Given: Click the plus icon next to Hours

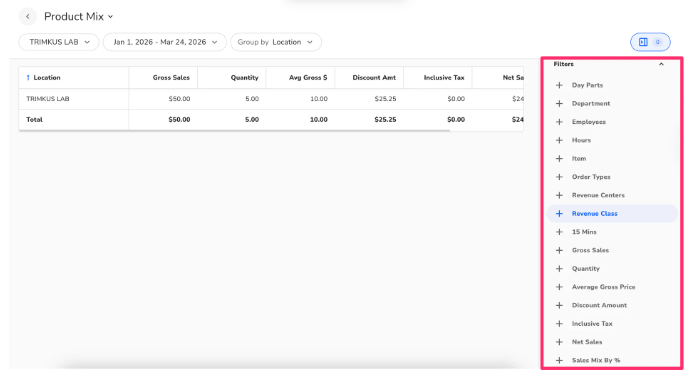Looking at the screenshot, I should pyautogui.click(x=559, y=140).
